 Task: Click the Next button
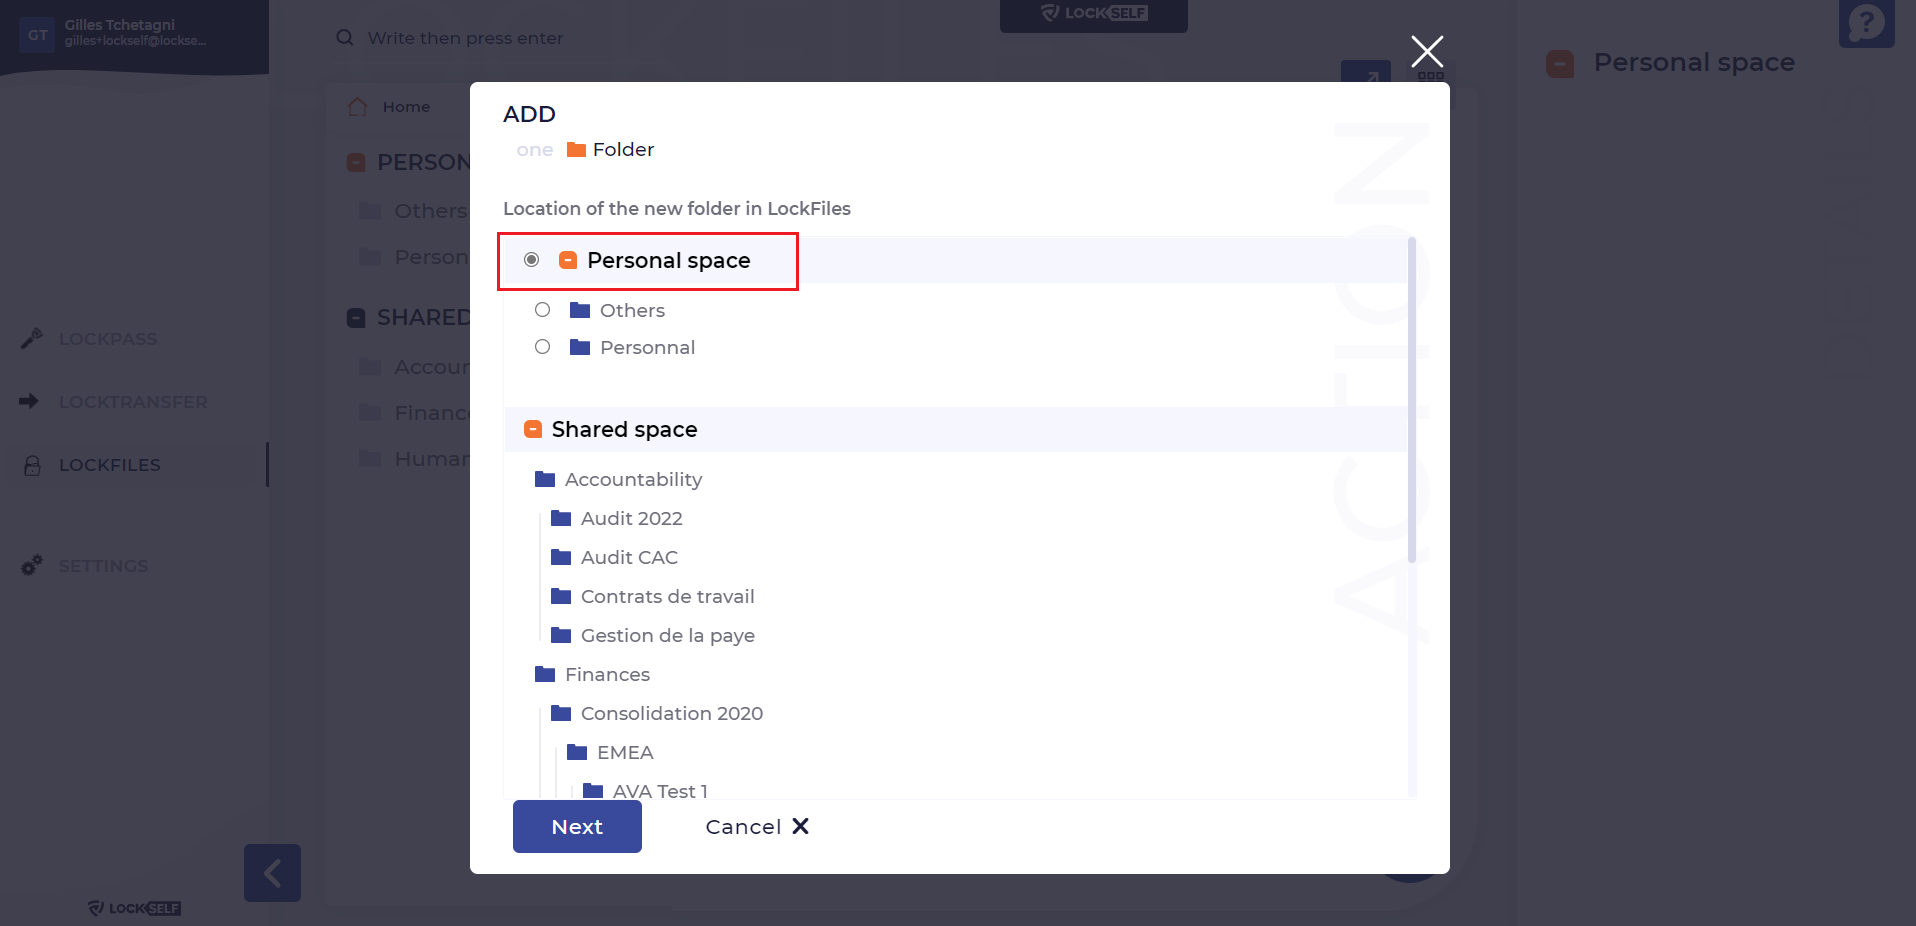pyautogui.click(x=577, y=827)
